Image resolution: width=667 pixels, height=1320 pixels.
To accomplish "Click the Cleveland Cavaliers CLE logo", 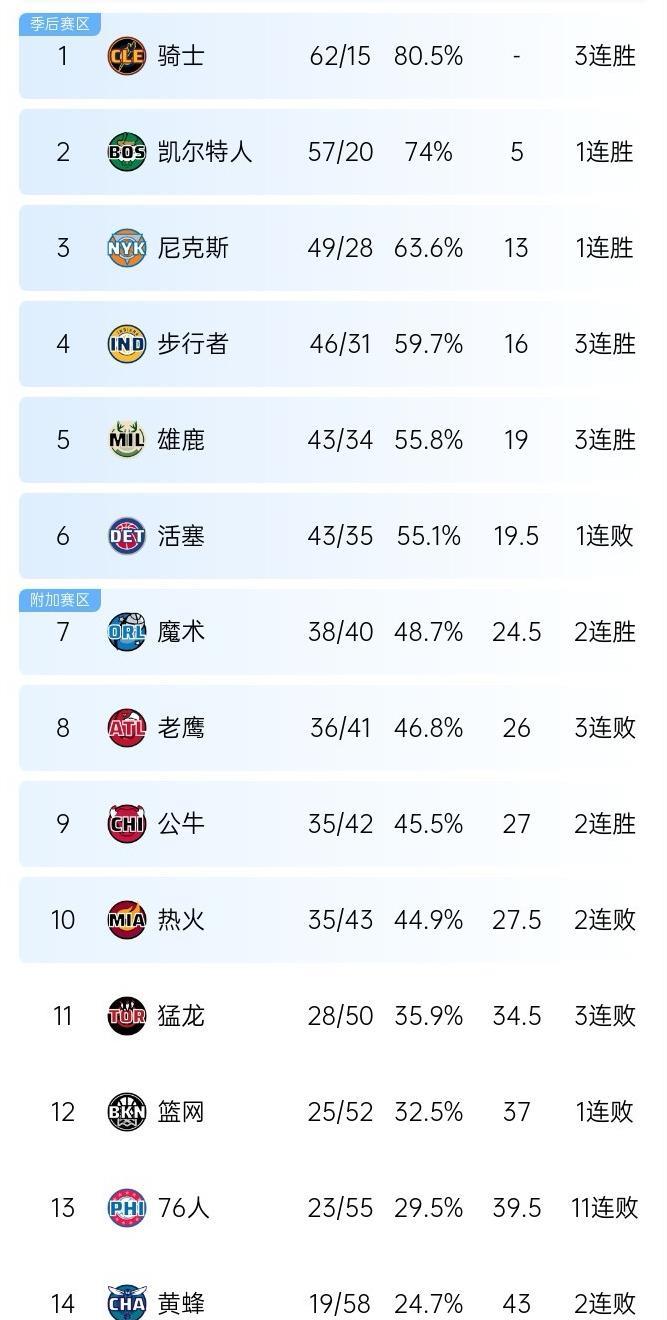I will [x=127, y=56].
